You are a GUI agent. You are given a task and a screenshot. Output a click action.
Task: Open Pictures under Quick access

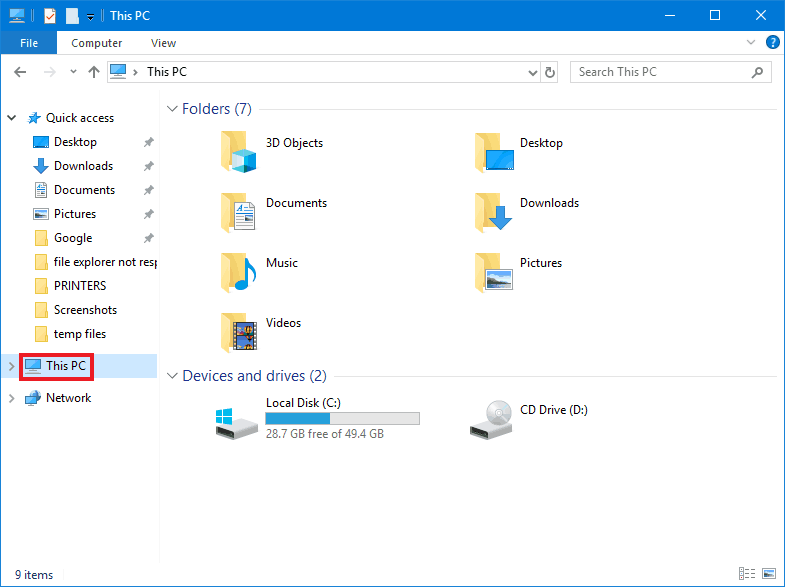(75, 214)
